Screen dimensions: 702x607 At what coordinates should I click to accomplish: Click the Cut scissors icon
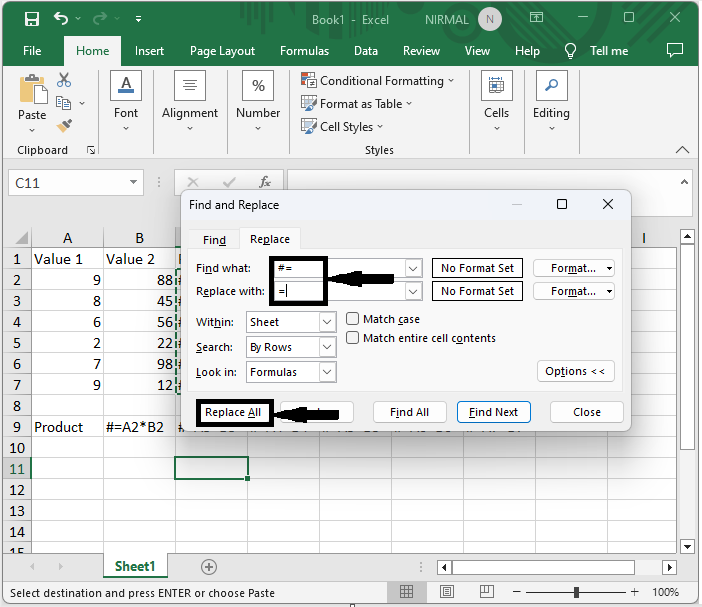(64, 80)
